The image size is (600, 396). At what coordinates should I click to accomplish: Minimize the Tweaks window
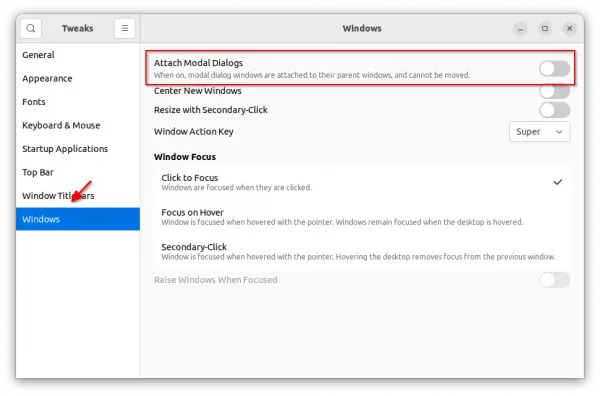[520, 28]
